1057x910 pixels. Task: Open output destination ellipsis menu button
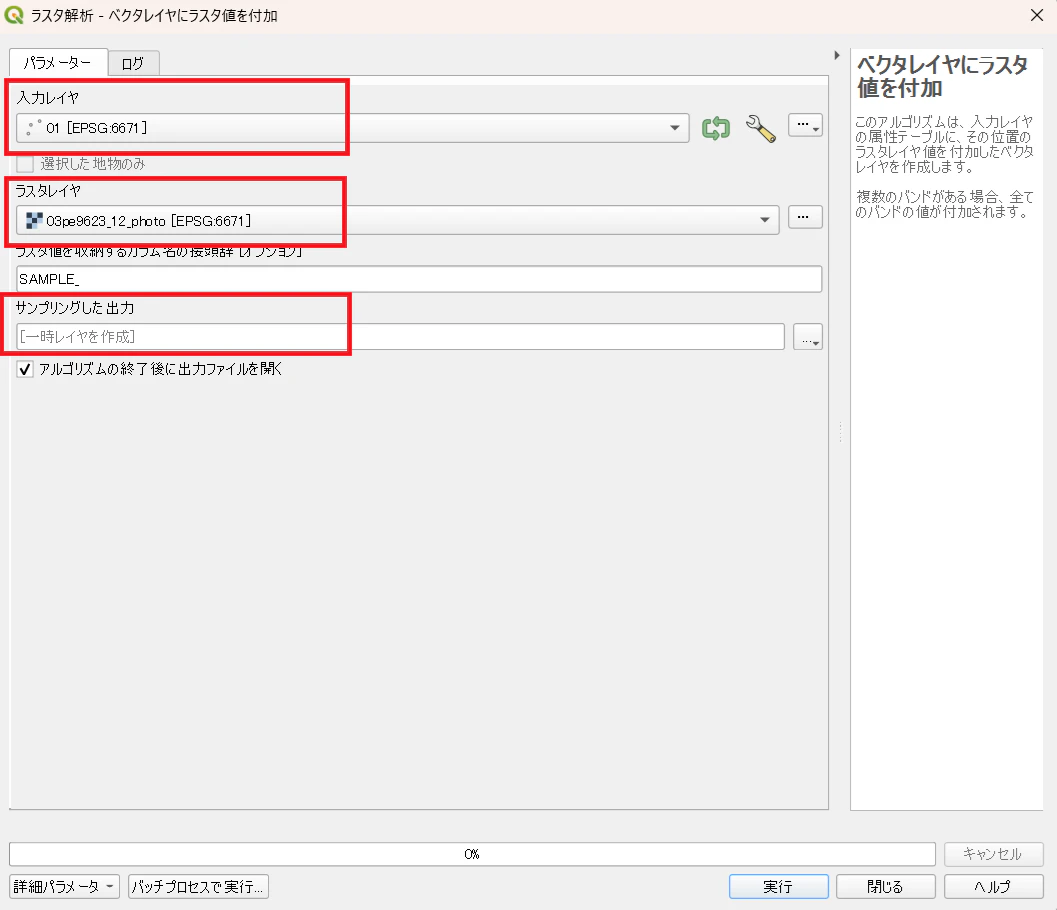click(x=808, y=337)
